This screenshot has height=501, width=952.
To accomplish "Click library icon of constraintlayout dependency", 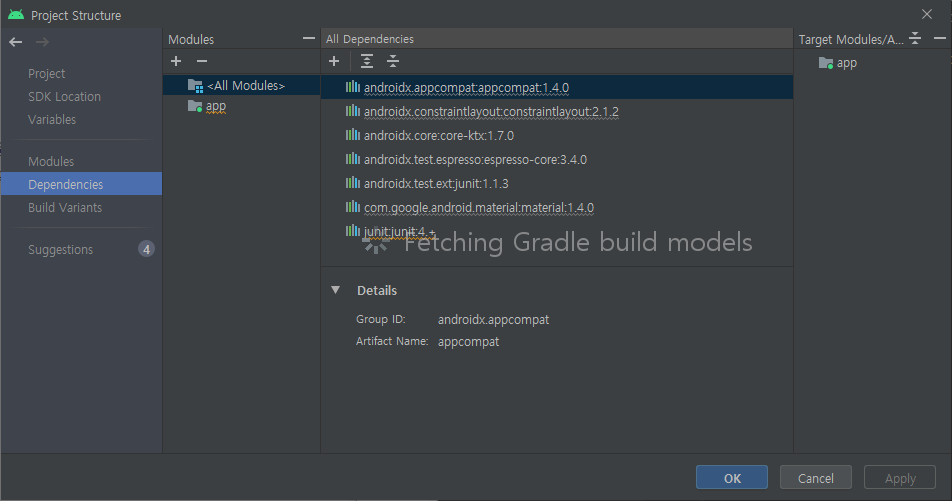I will tap(353, 111).
